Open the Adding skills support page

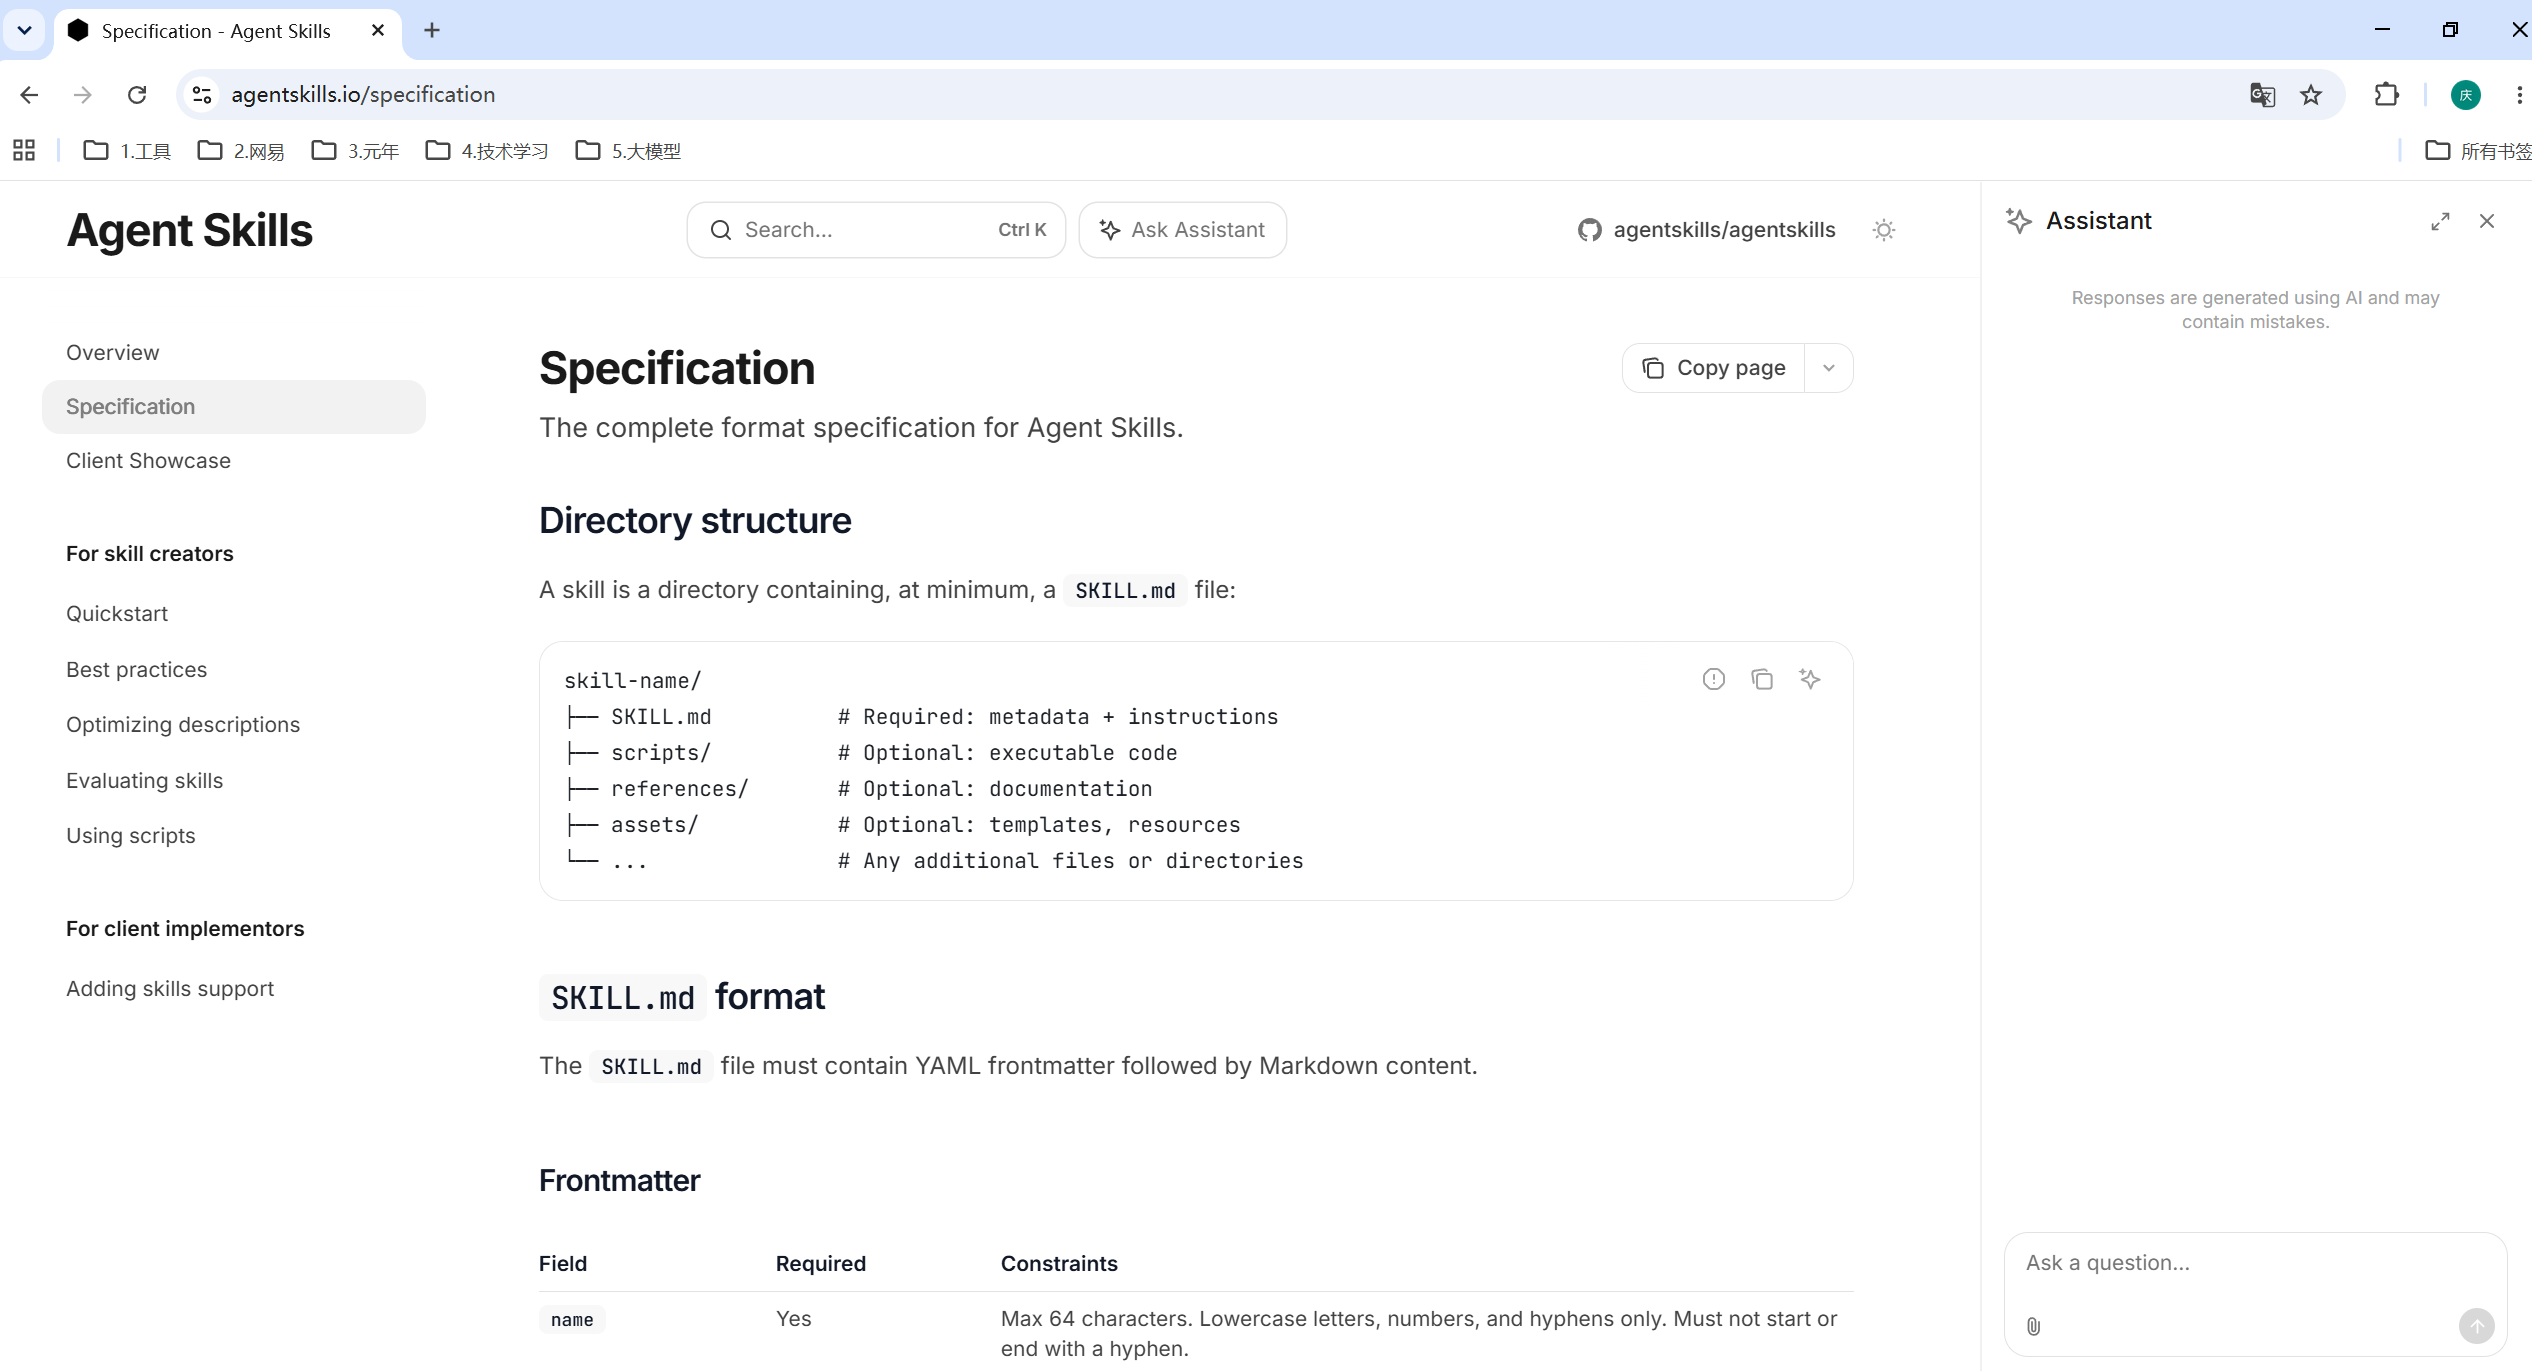(170, 989)
